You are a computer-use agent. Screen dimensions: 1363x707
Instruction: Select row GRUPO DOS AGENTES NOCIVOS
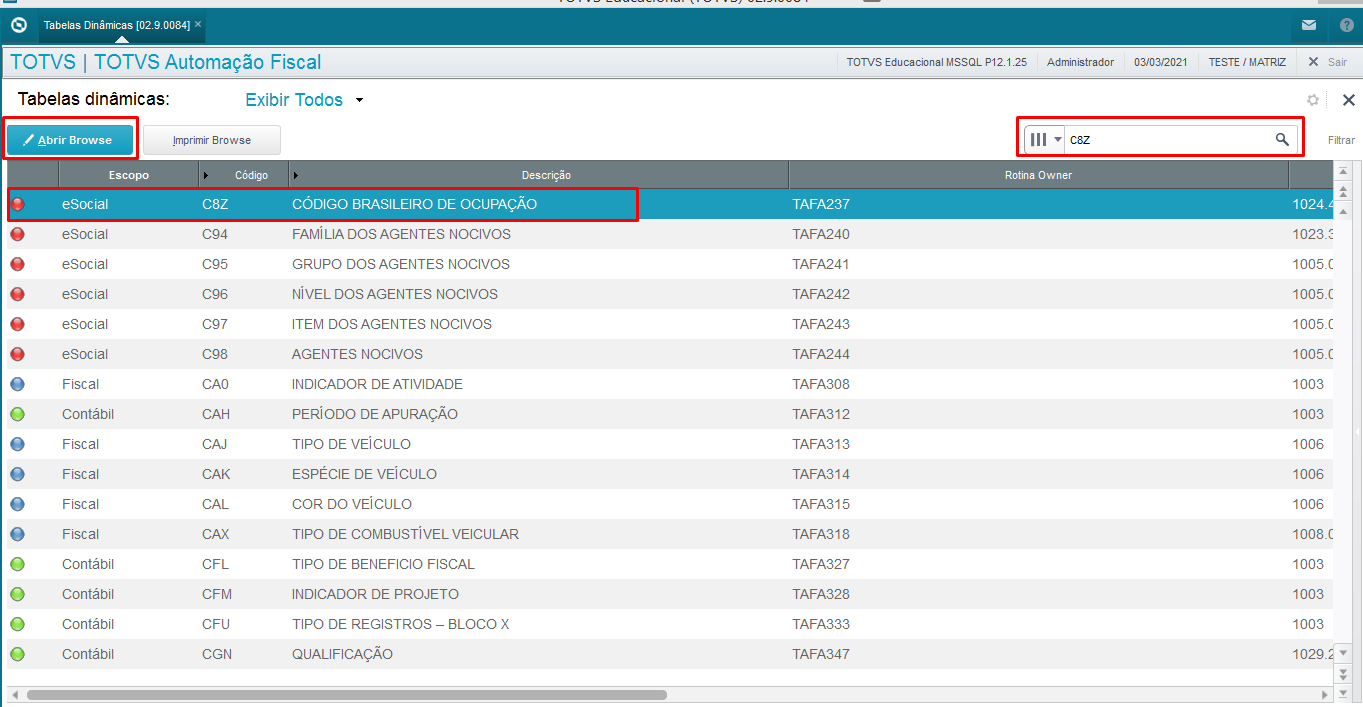(670, 264)
